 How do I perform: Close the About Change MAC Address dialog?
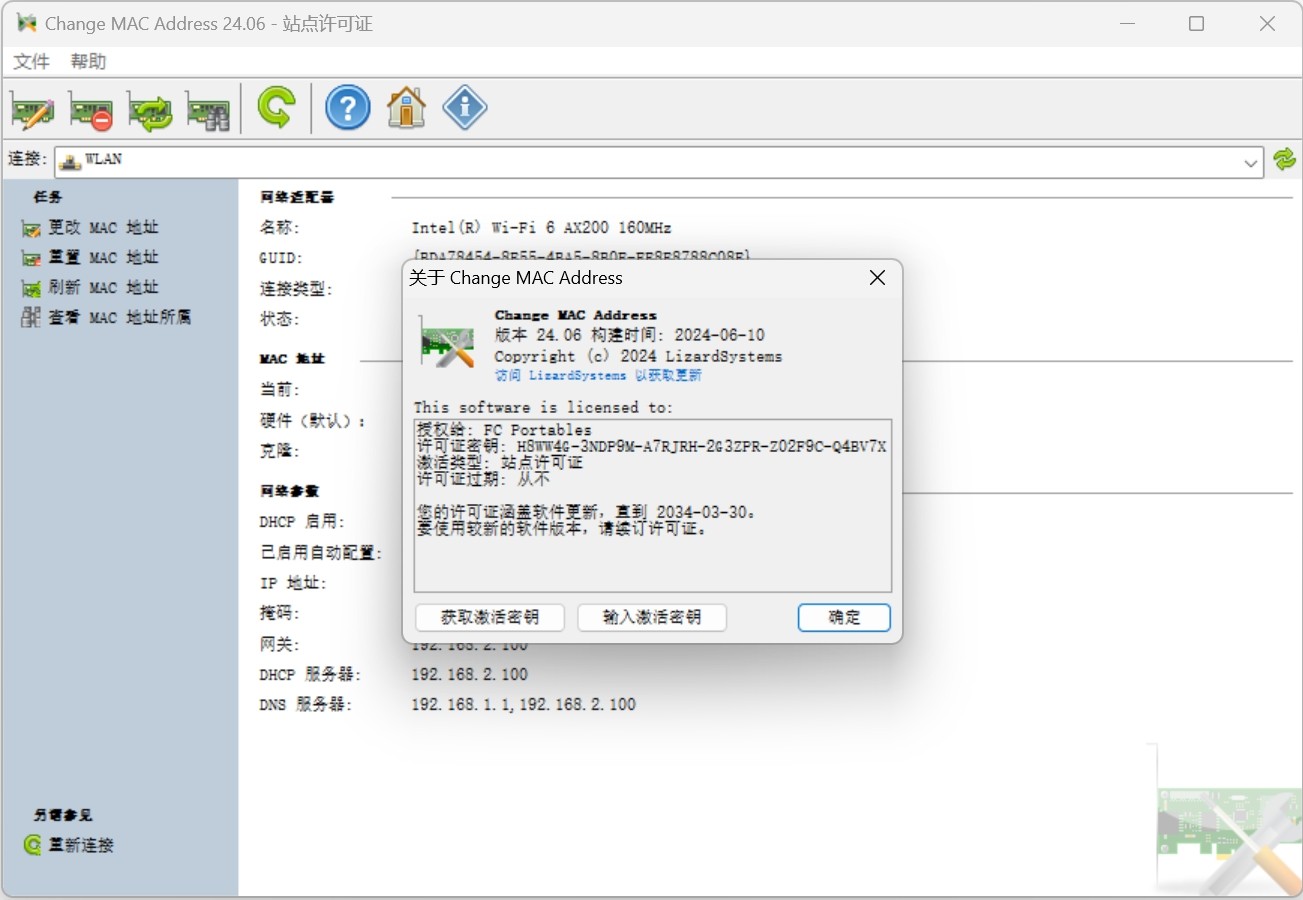tap(877, 278)
